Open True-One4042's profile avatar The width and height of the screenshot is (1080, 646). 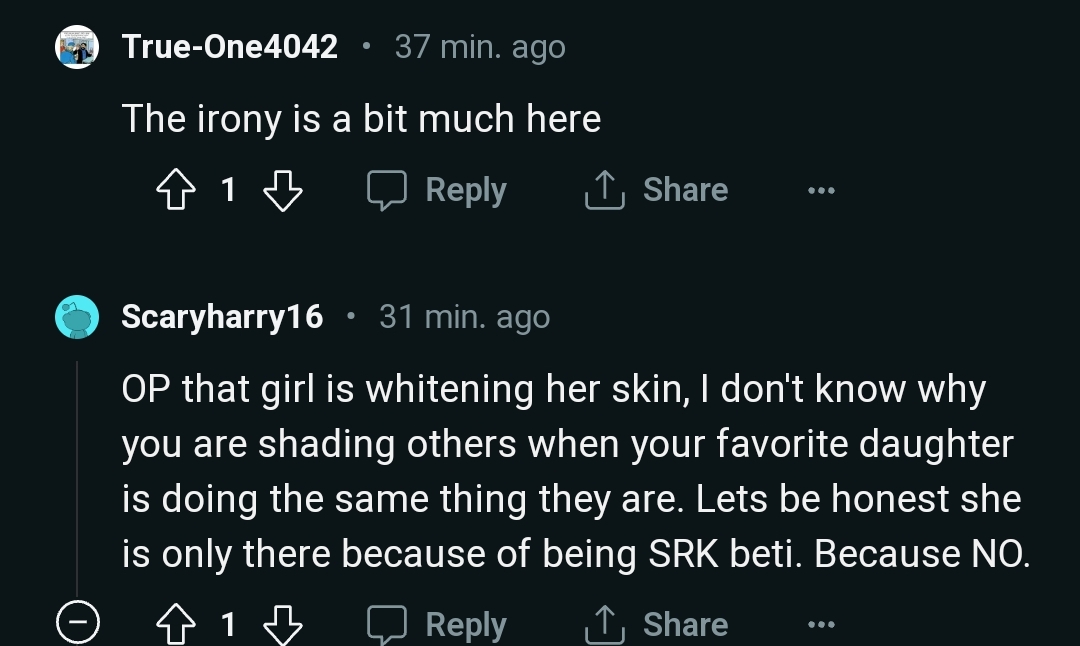coord(76,47)
